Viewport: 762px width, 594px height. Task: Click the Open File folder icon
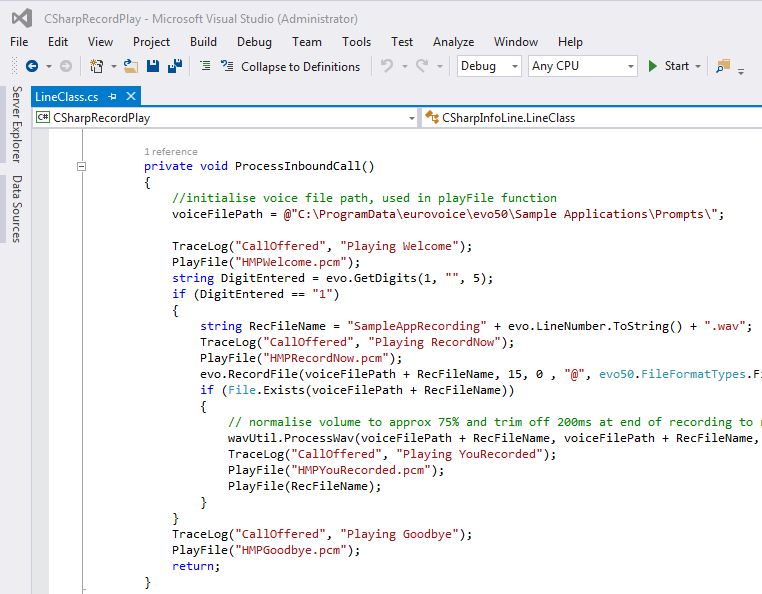pos(130,66)
